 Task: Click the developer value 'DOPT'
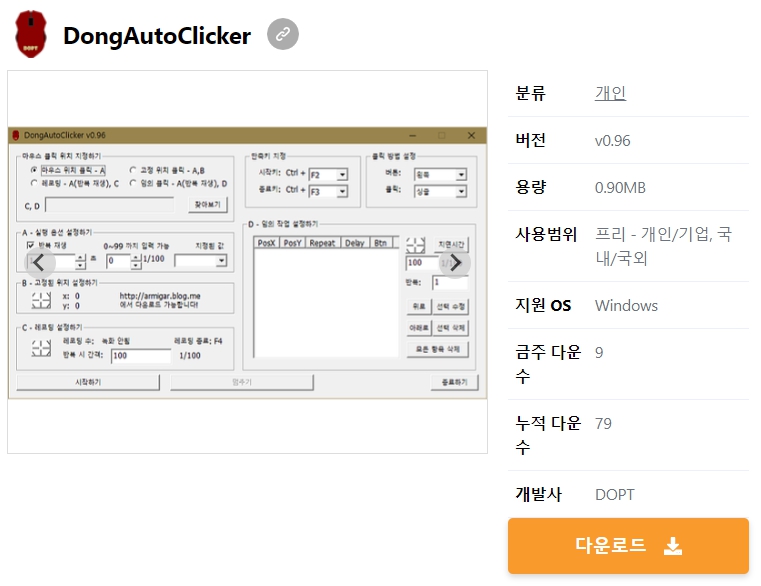click(x=614, y=494)
